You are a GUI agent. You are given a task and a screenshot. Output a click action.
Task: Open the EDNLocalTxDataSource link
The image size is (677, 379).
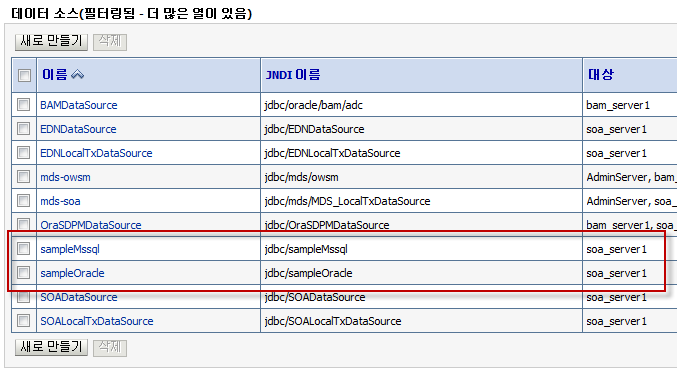[x=96, y=153]
